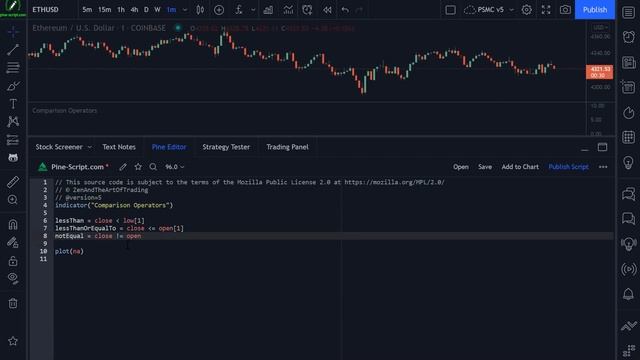
Task: Expand the Stock Screener dropdown arrow
Action: [x=89, y=147]
